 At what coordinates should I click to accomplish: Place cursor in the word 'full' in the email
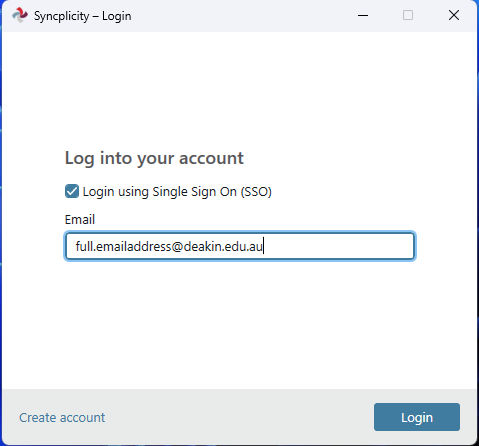[x=84, y=246]
